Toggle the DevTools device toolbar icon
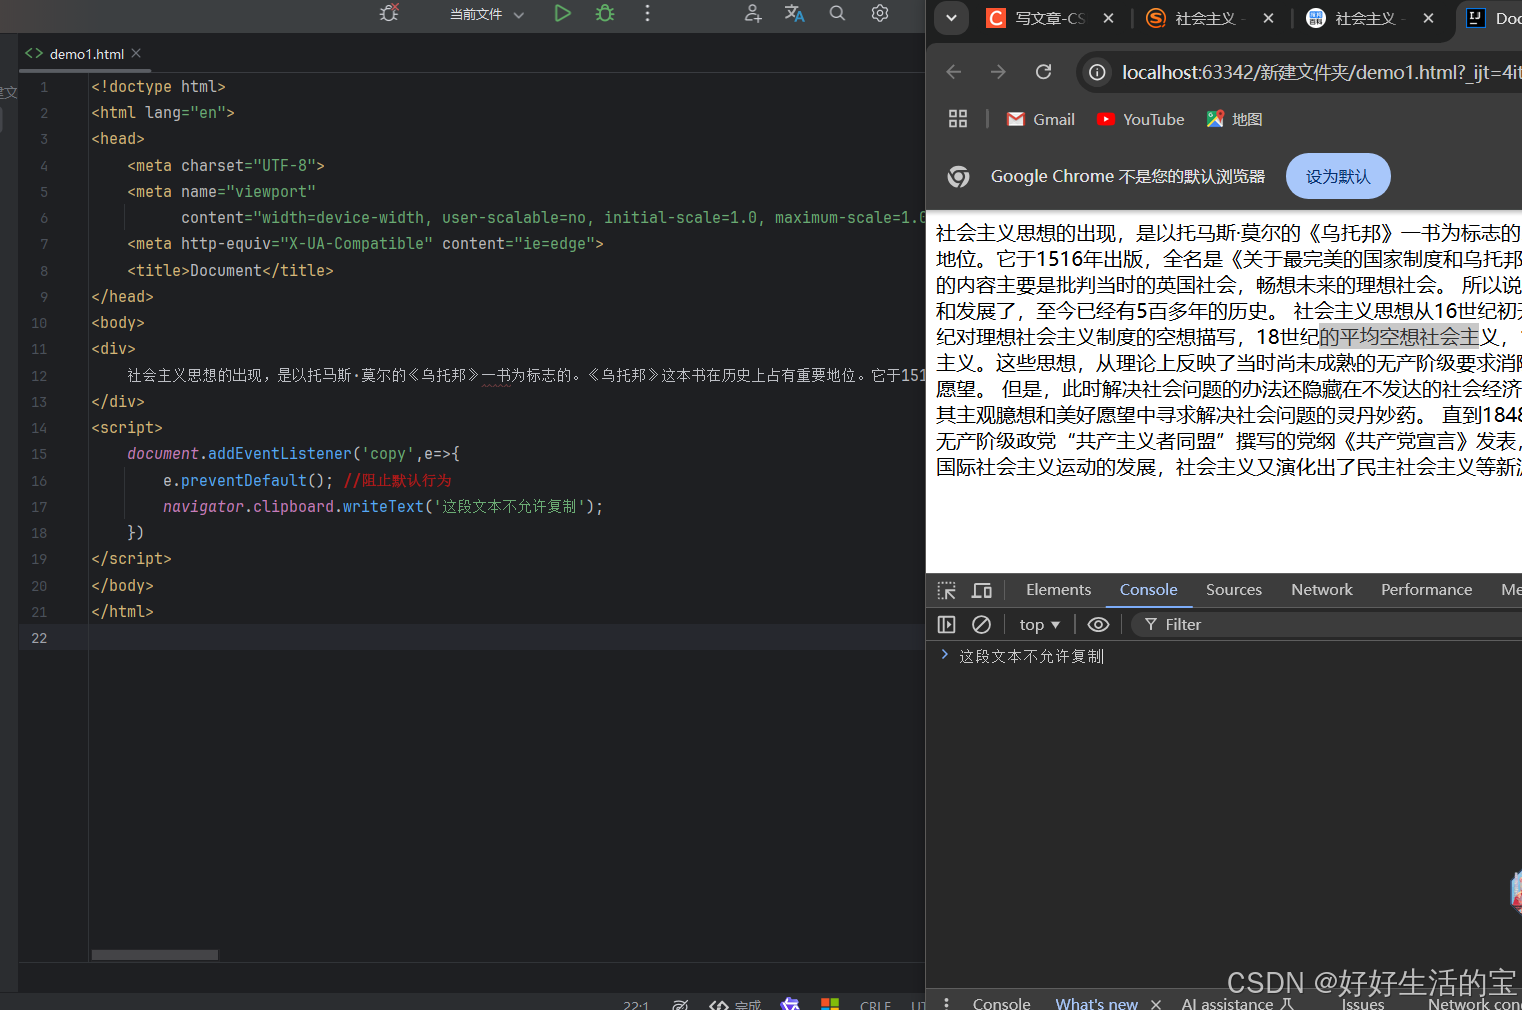The height and width of the screenshot is (1010, 1522). point(982,590)
